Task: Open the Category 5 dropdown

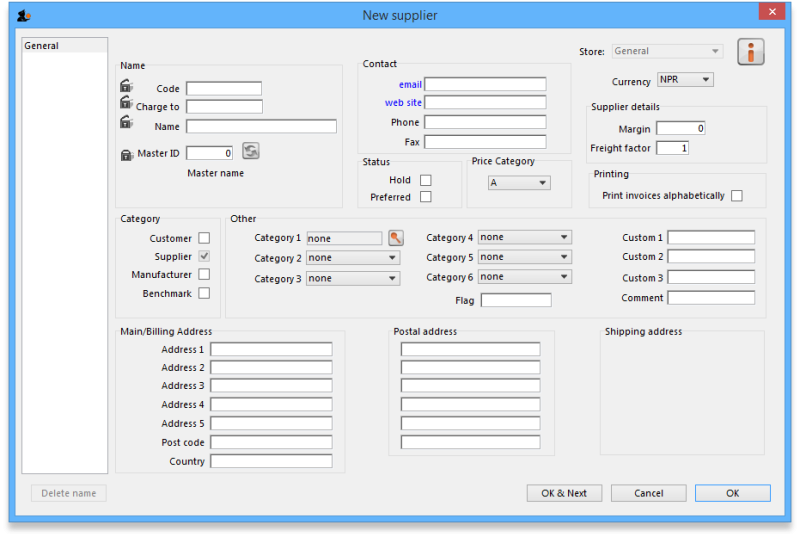Action: click(x=524, y=257)
